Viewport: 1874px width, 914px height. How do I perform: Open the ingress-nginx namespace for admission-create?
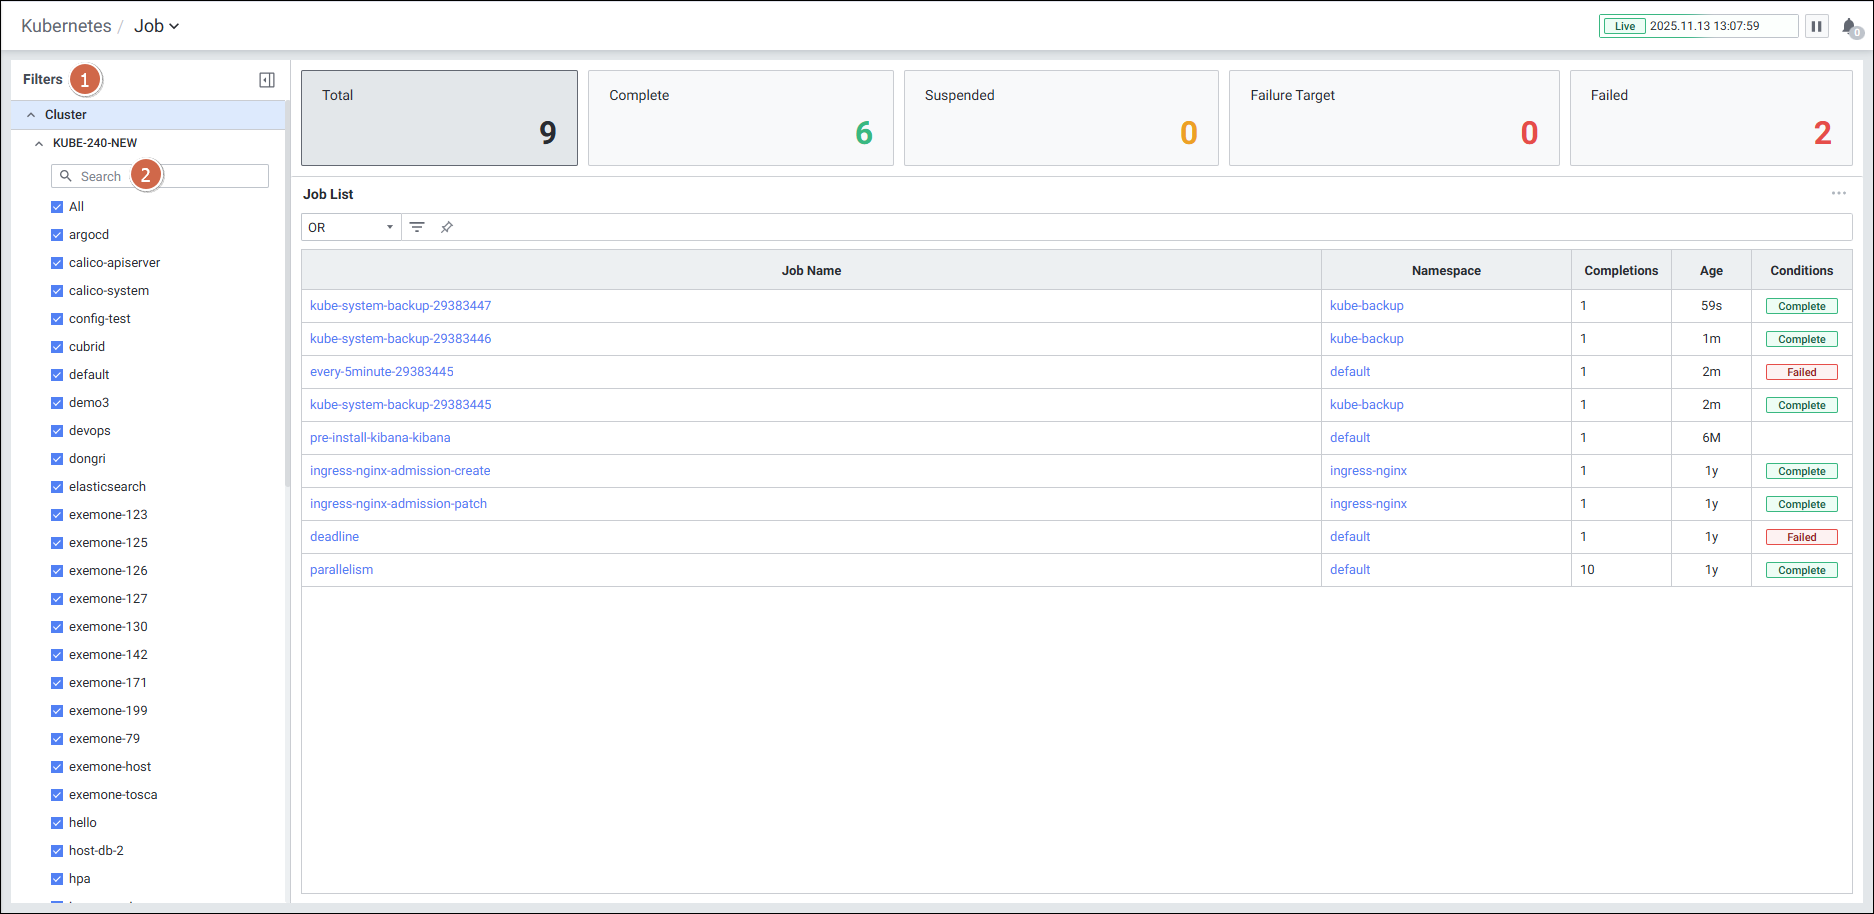(x=1368, y=471)
